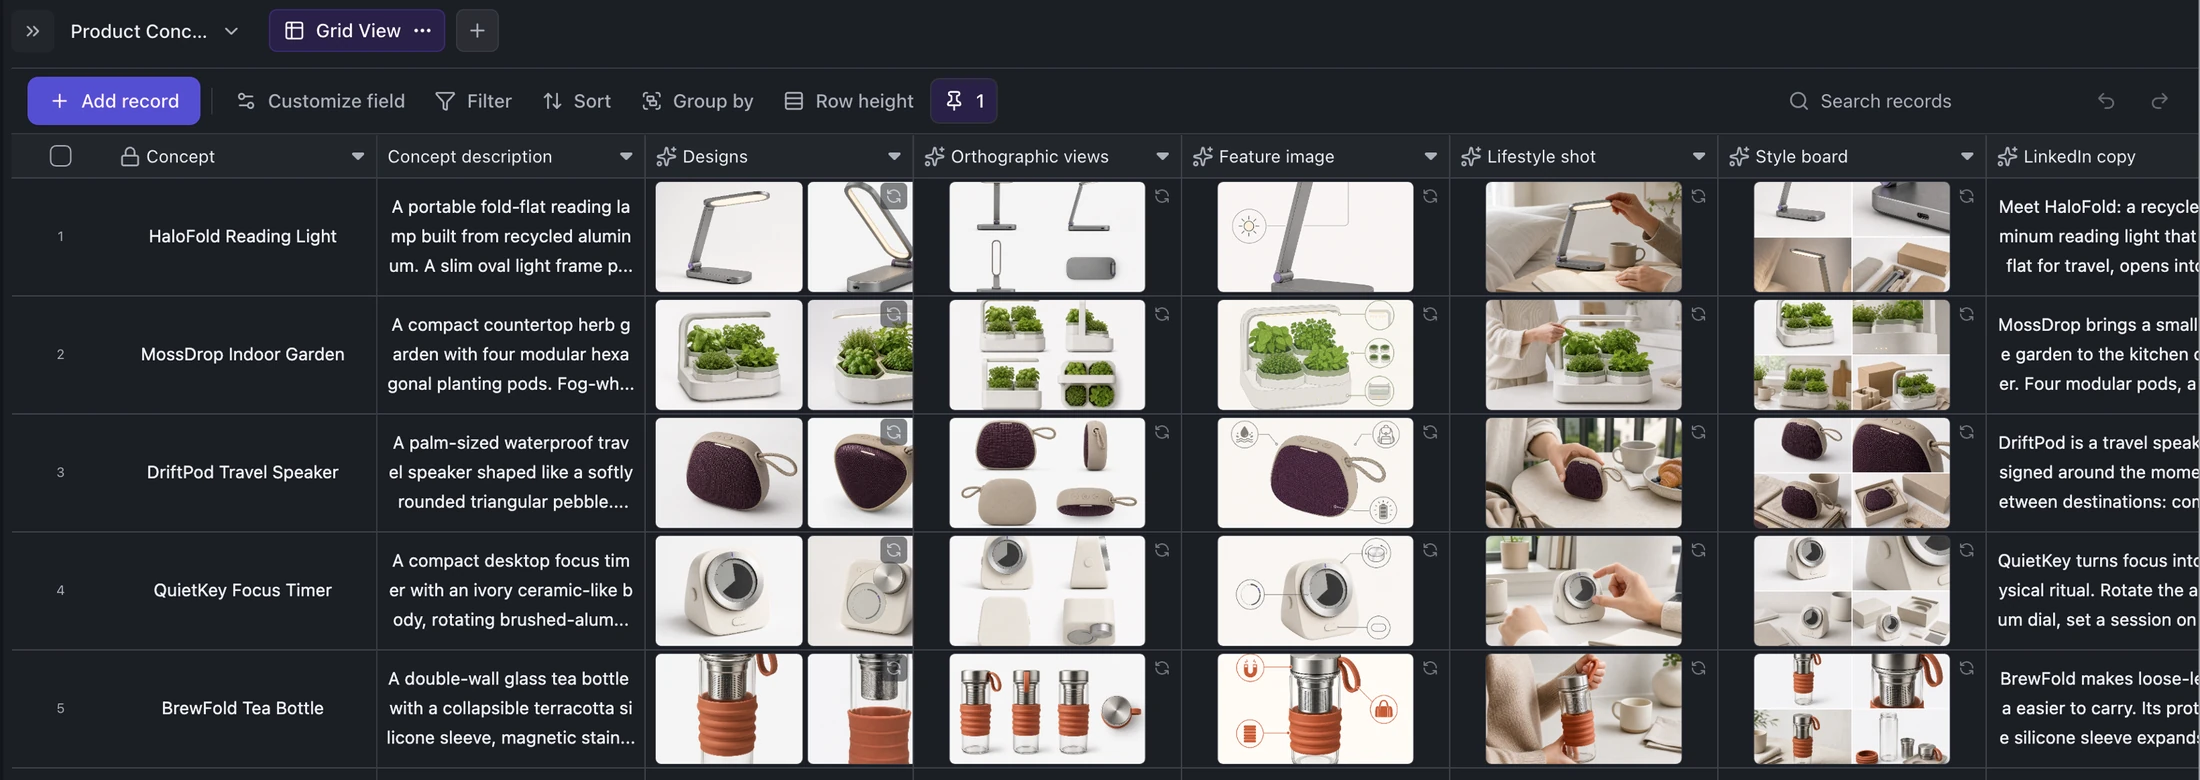Click the AI sparkle icon on Feature image header
The width and height of the screenshot is (2200, 780).
(x=1202, y=156)
